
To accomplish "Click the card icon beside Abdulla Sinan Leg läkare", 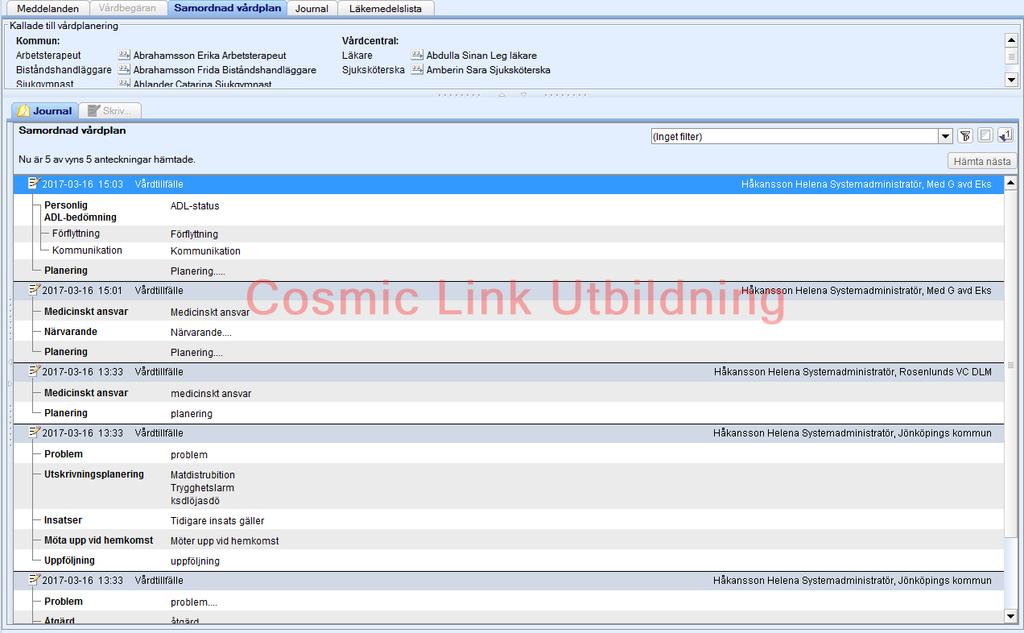I will pos(417,55).
